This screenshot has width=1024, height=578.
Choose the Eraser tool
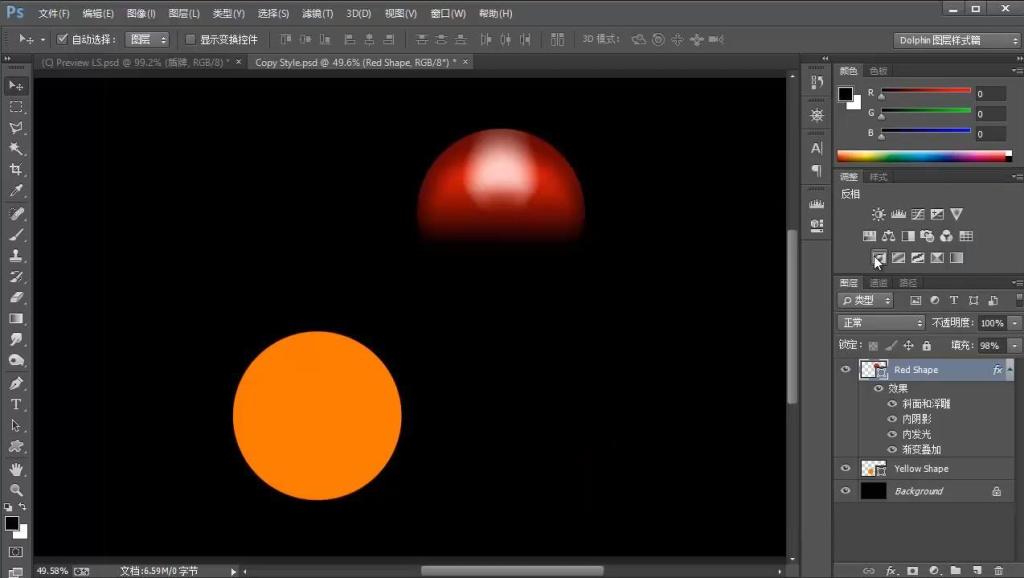tap(16, 298)
